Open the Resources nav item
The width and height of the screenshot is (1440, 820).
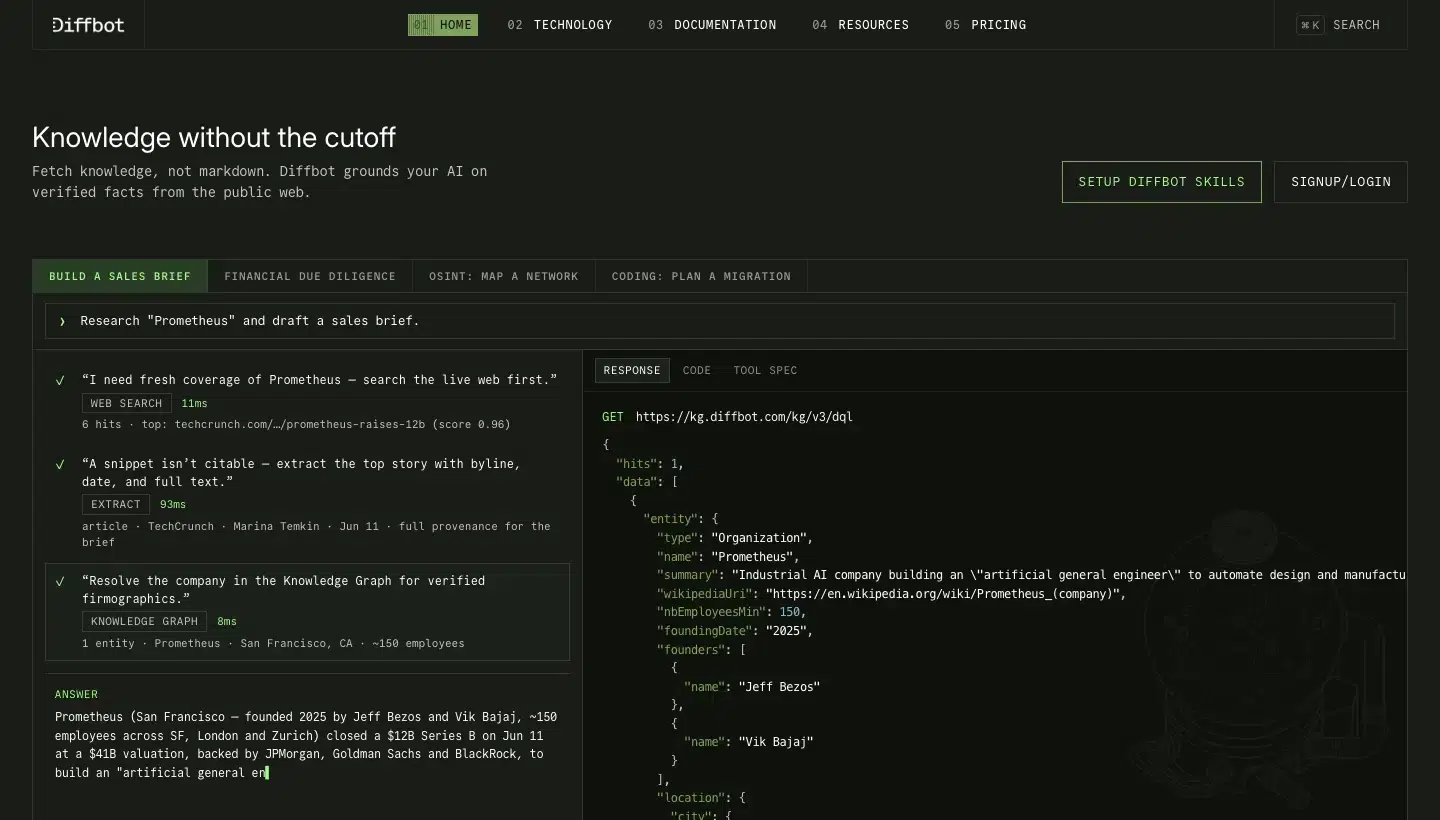pyautogui.click(x=860, y=25)
